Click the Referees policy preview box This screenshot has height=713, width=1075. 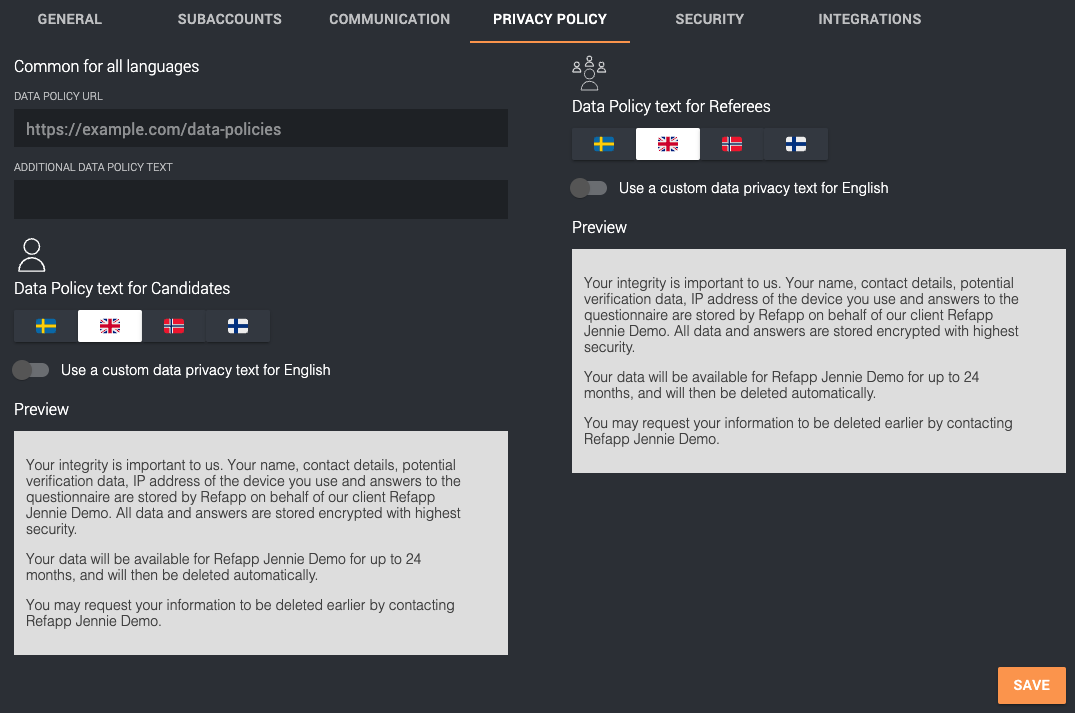coord(819,361)
